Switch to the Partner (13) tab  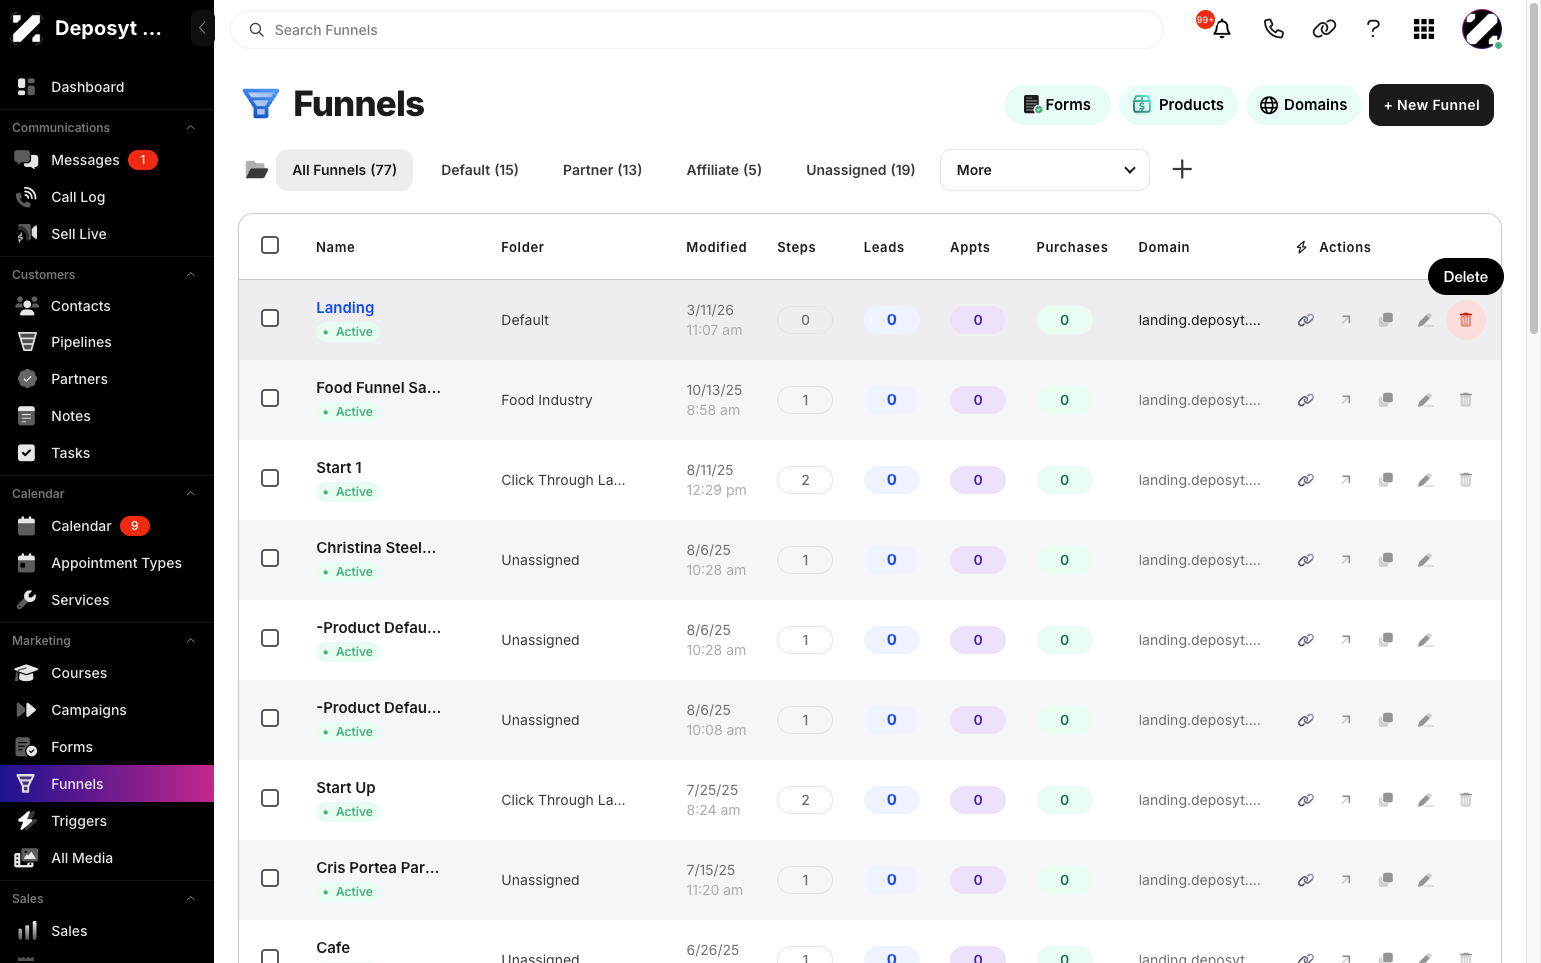[602, 170]
